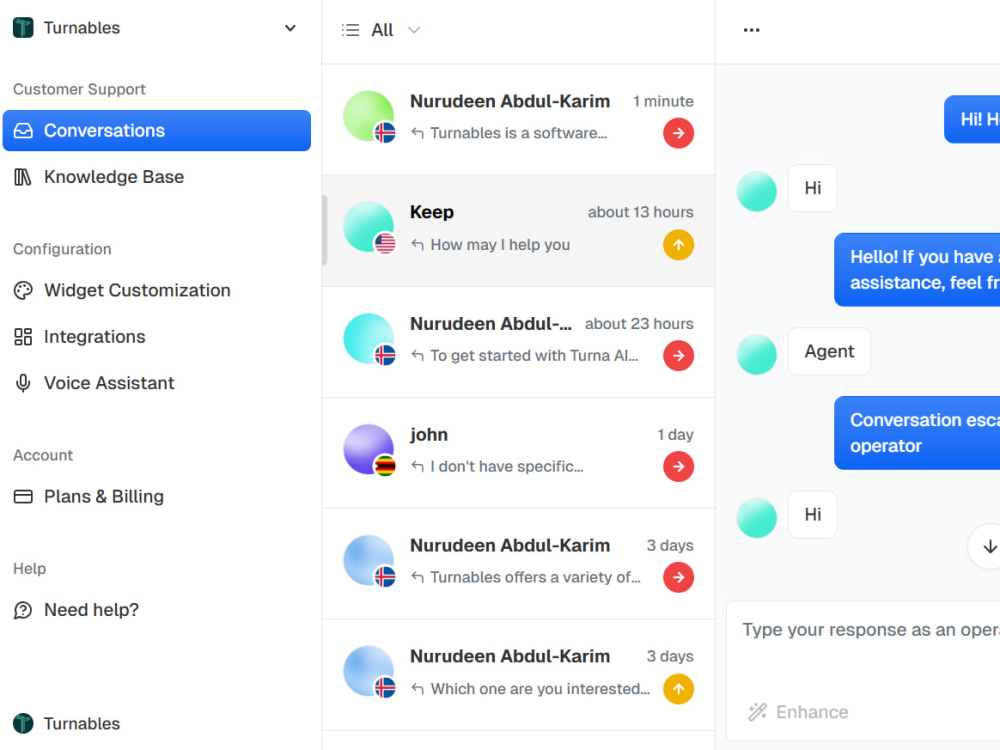Open the Conversations section

pyautogui.click(x=157, y=131)
